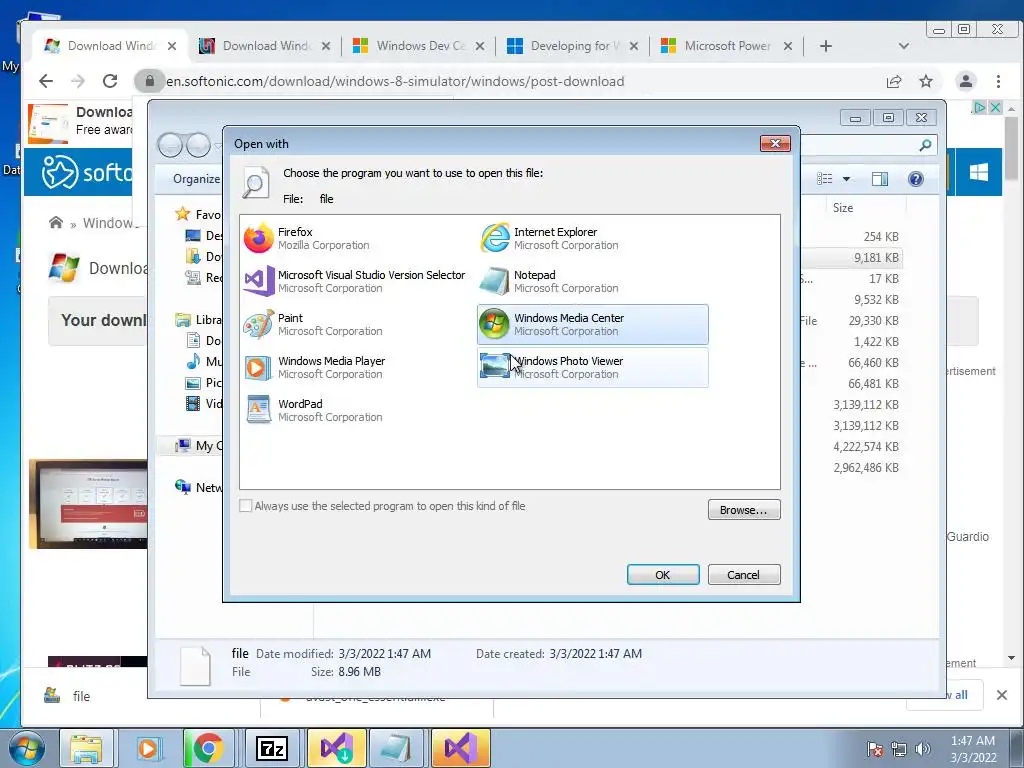
Task: Enable Always use the selected program checkbox
Action: [x=246, y=506]
